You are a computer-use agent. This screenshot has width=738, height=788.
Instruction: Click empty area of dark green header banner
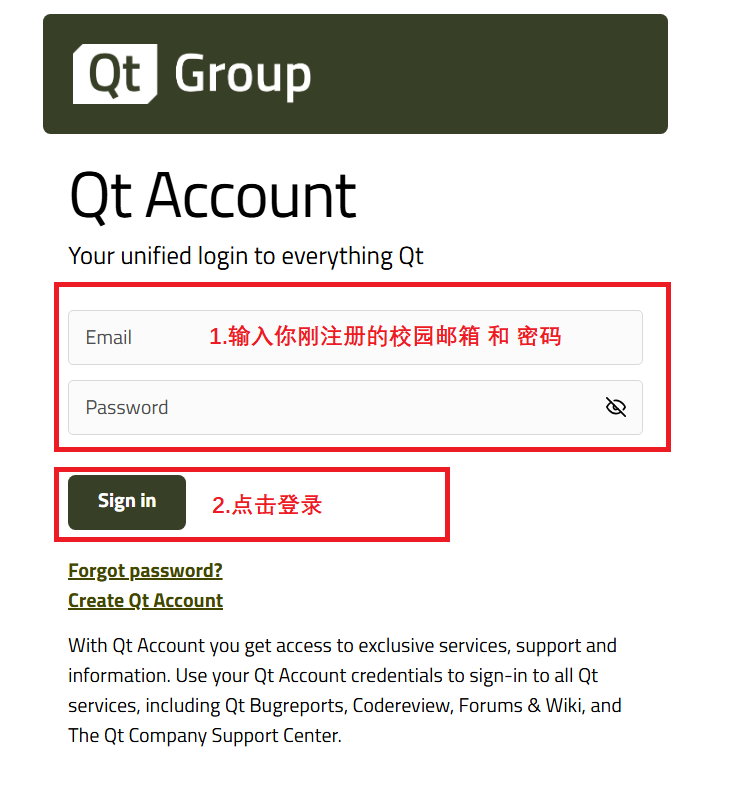tap(492, 74)
